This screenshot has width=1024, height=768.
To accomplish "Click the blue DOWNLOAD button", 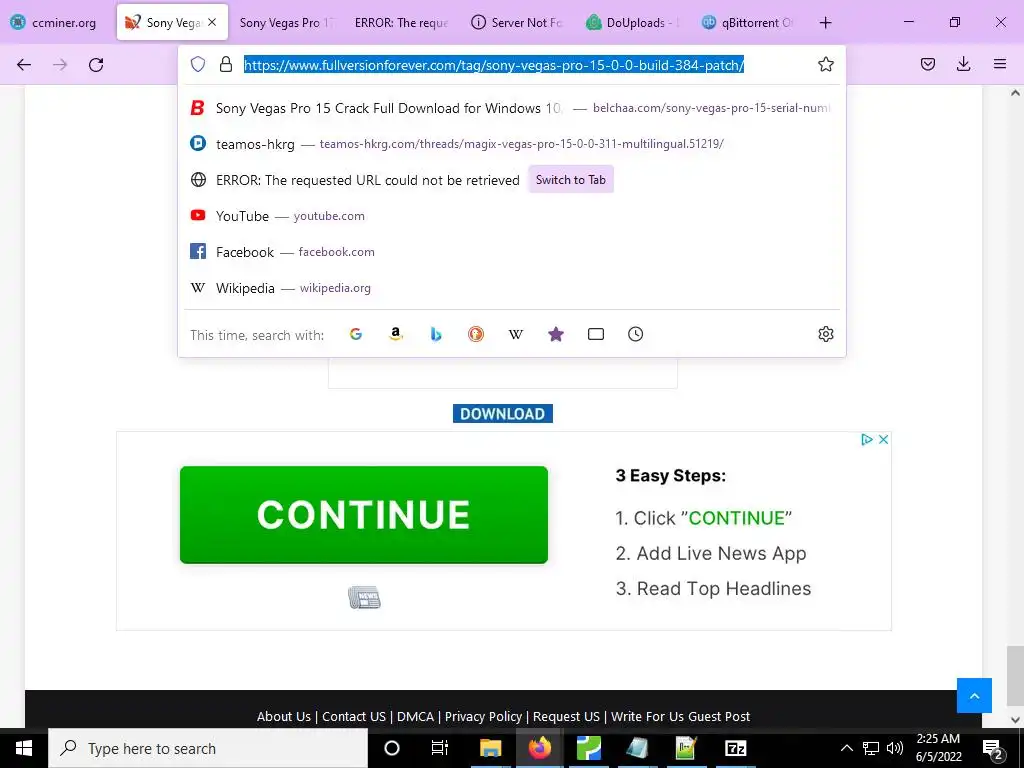I will (502, 413).
